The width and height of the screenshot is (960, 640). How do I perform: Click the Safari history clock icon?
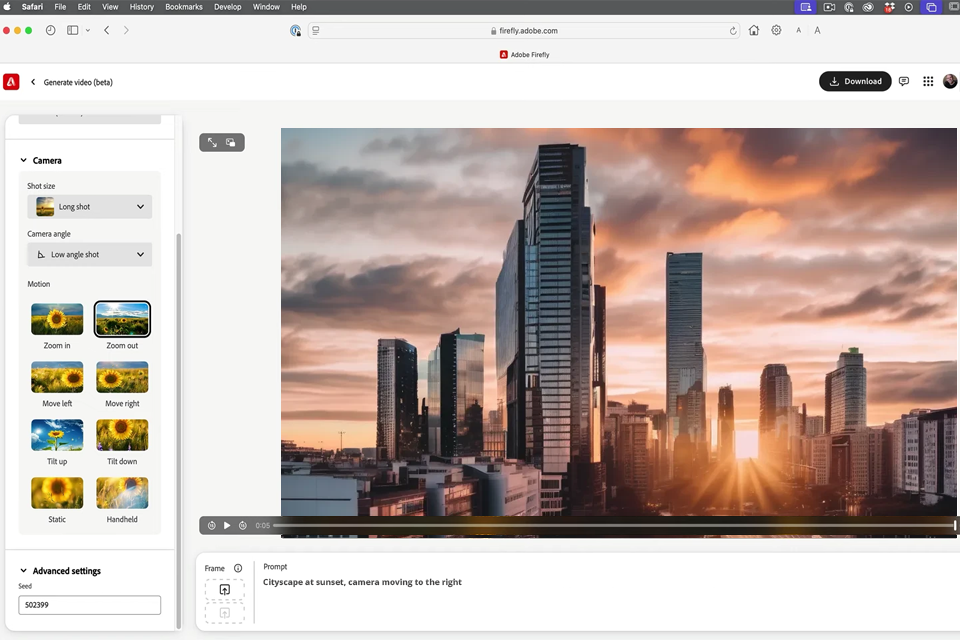[51, 30]
